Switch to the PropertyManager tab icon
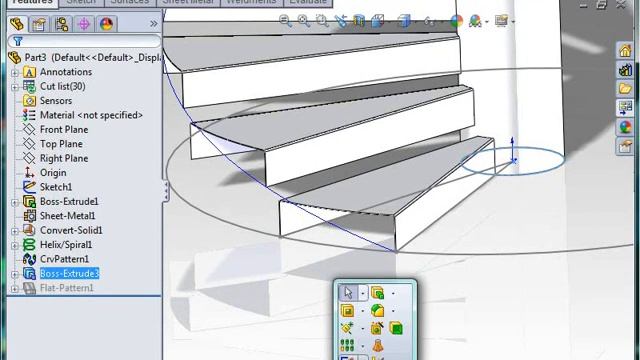Screen dimensions: 640x360 coord(39,24)
